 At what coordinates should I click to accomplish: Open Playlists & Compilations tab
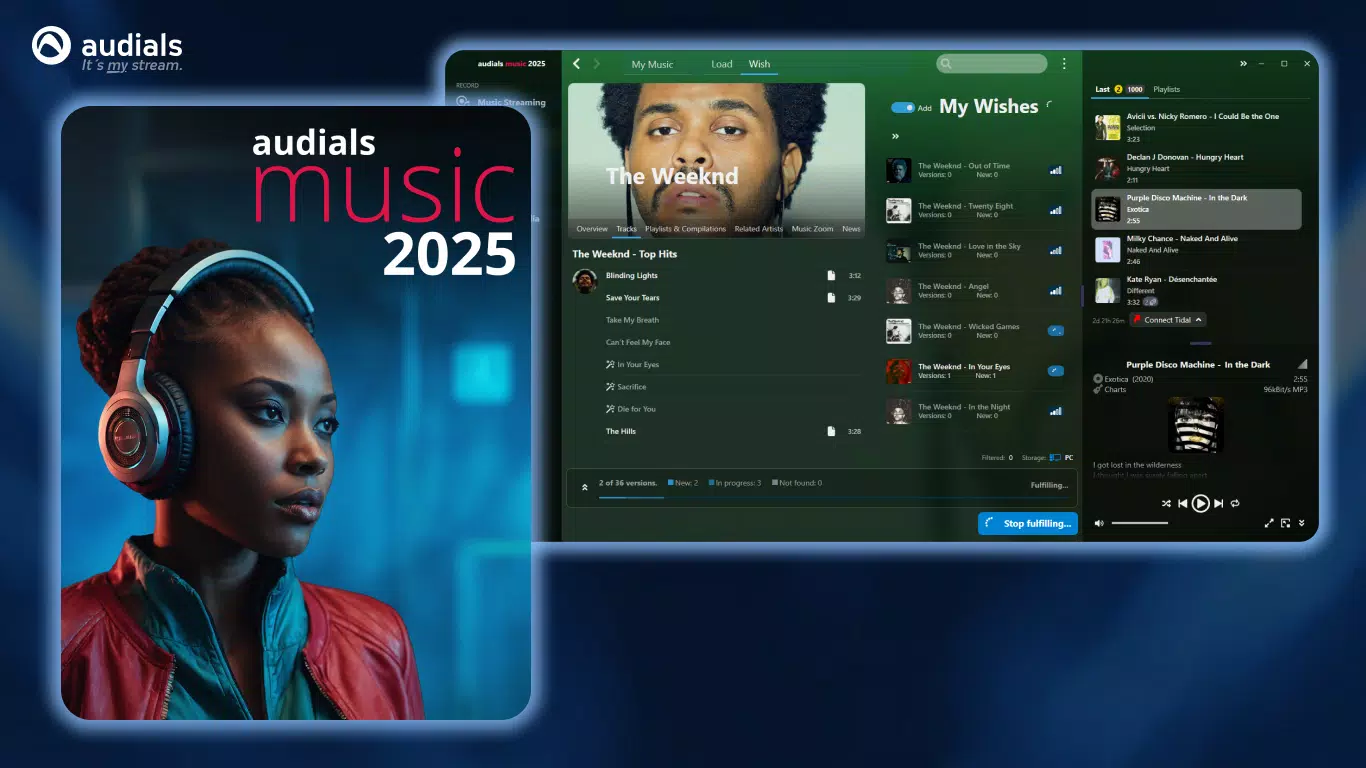pyautogui.click(x=685, y=229)
